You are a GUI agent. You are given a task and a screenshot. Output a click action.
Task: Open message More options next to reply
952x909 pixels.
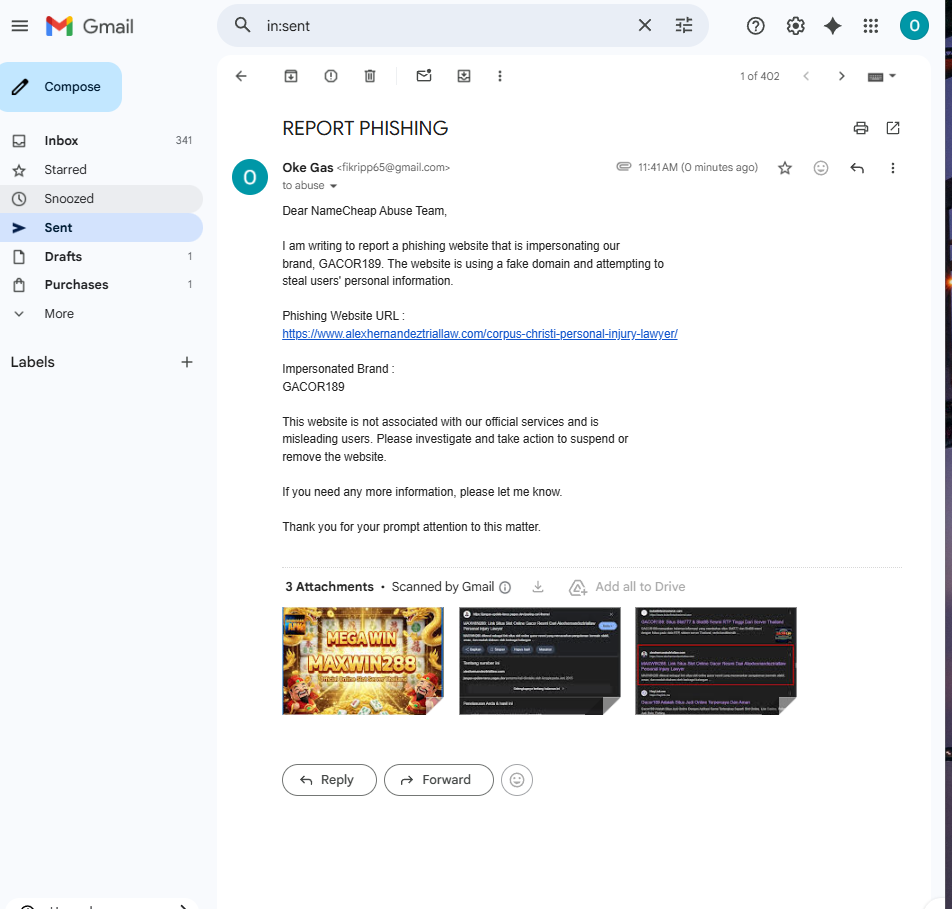(x=892, y=168)
